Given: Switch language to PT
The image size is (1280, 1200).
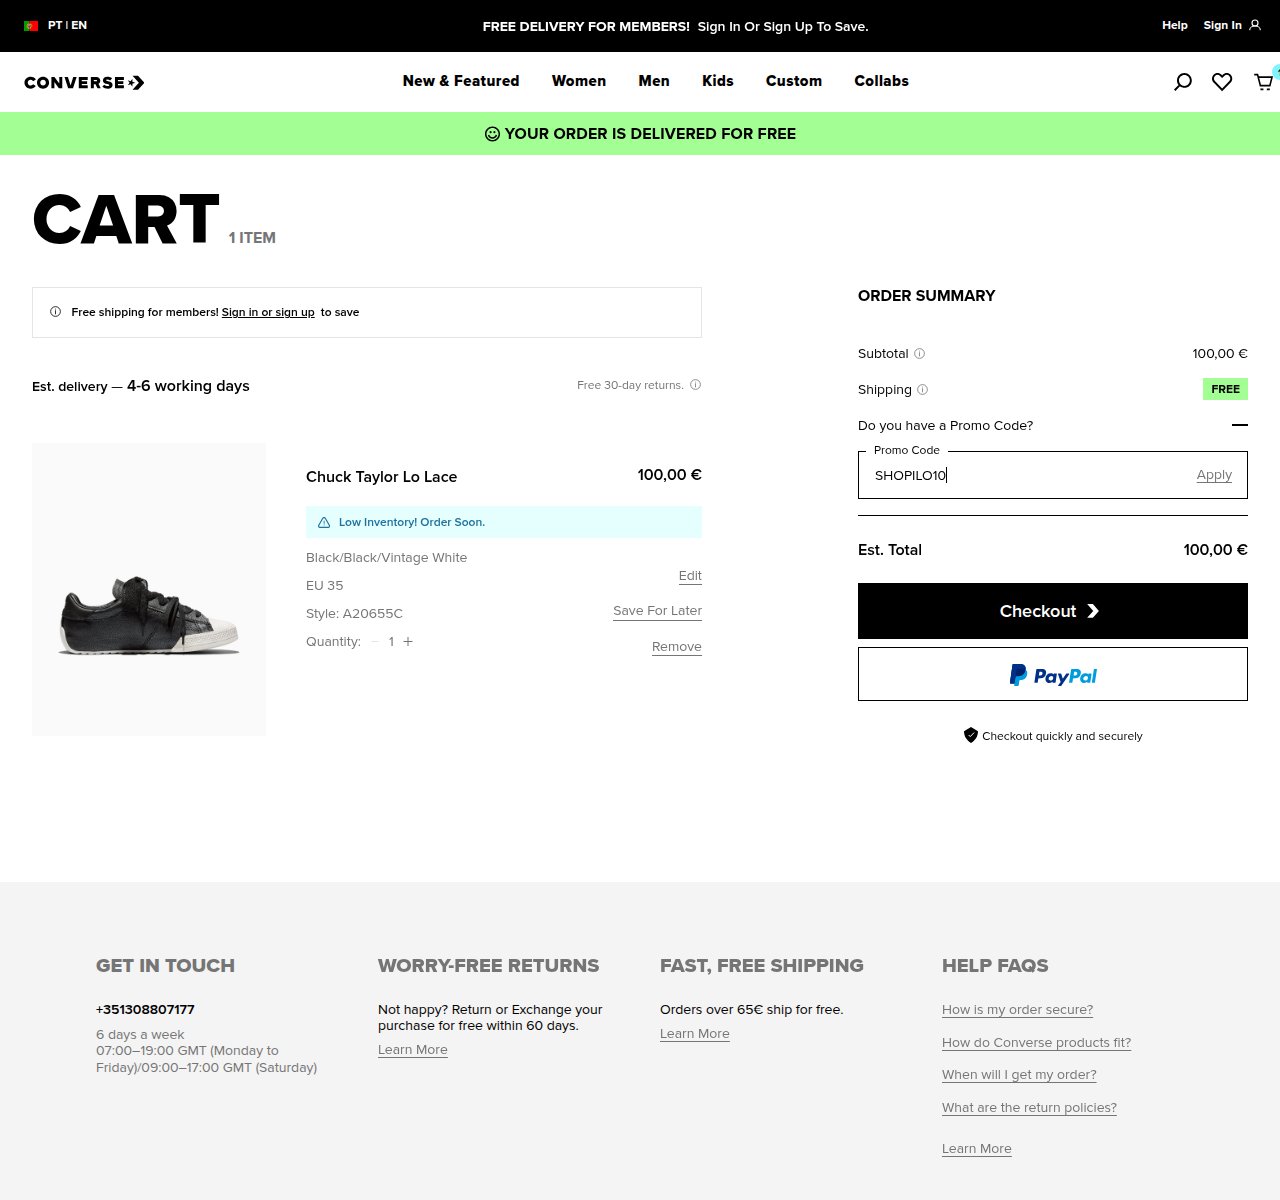Looking at the screenshot, I should (55, 25).
